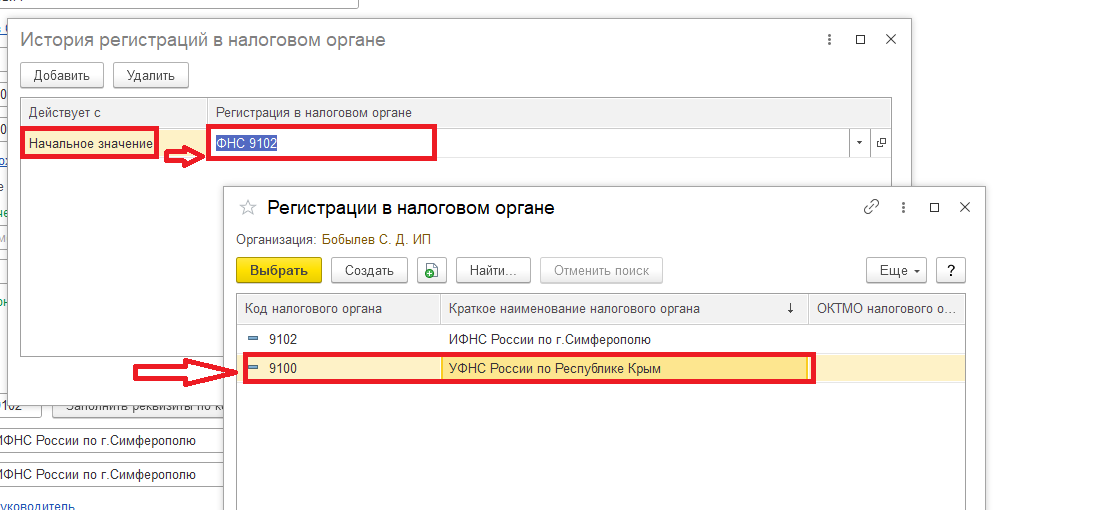Click the Добавить button
This screenshot has height=510, width=1104.
tap(62, 75)
